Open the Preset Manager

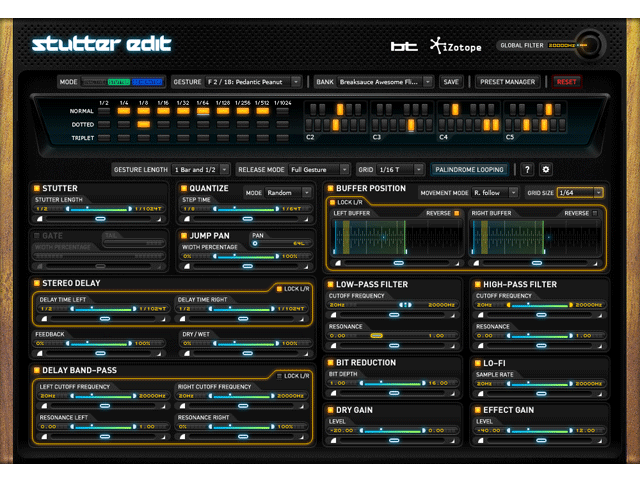point(507,82)
